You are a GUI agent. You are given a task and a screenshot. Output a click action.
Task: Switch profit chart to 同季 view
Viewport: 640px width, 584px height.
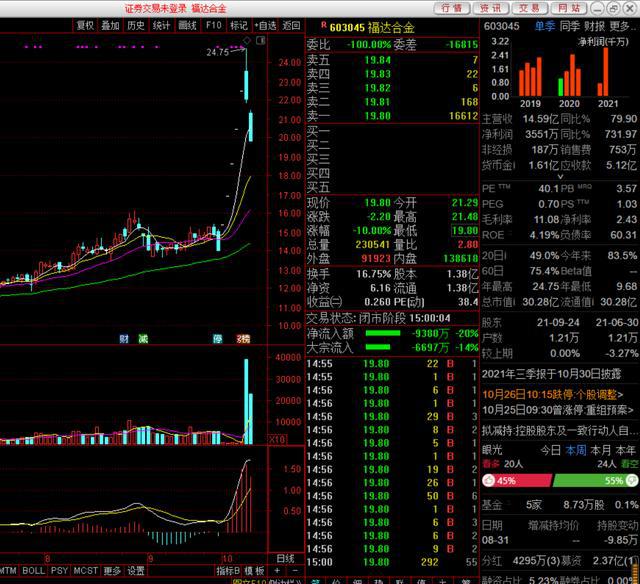coord(570,27)
